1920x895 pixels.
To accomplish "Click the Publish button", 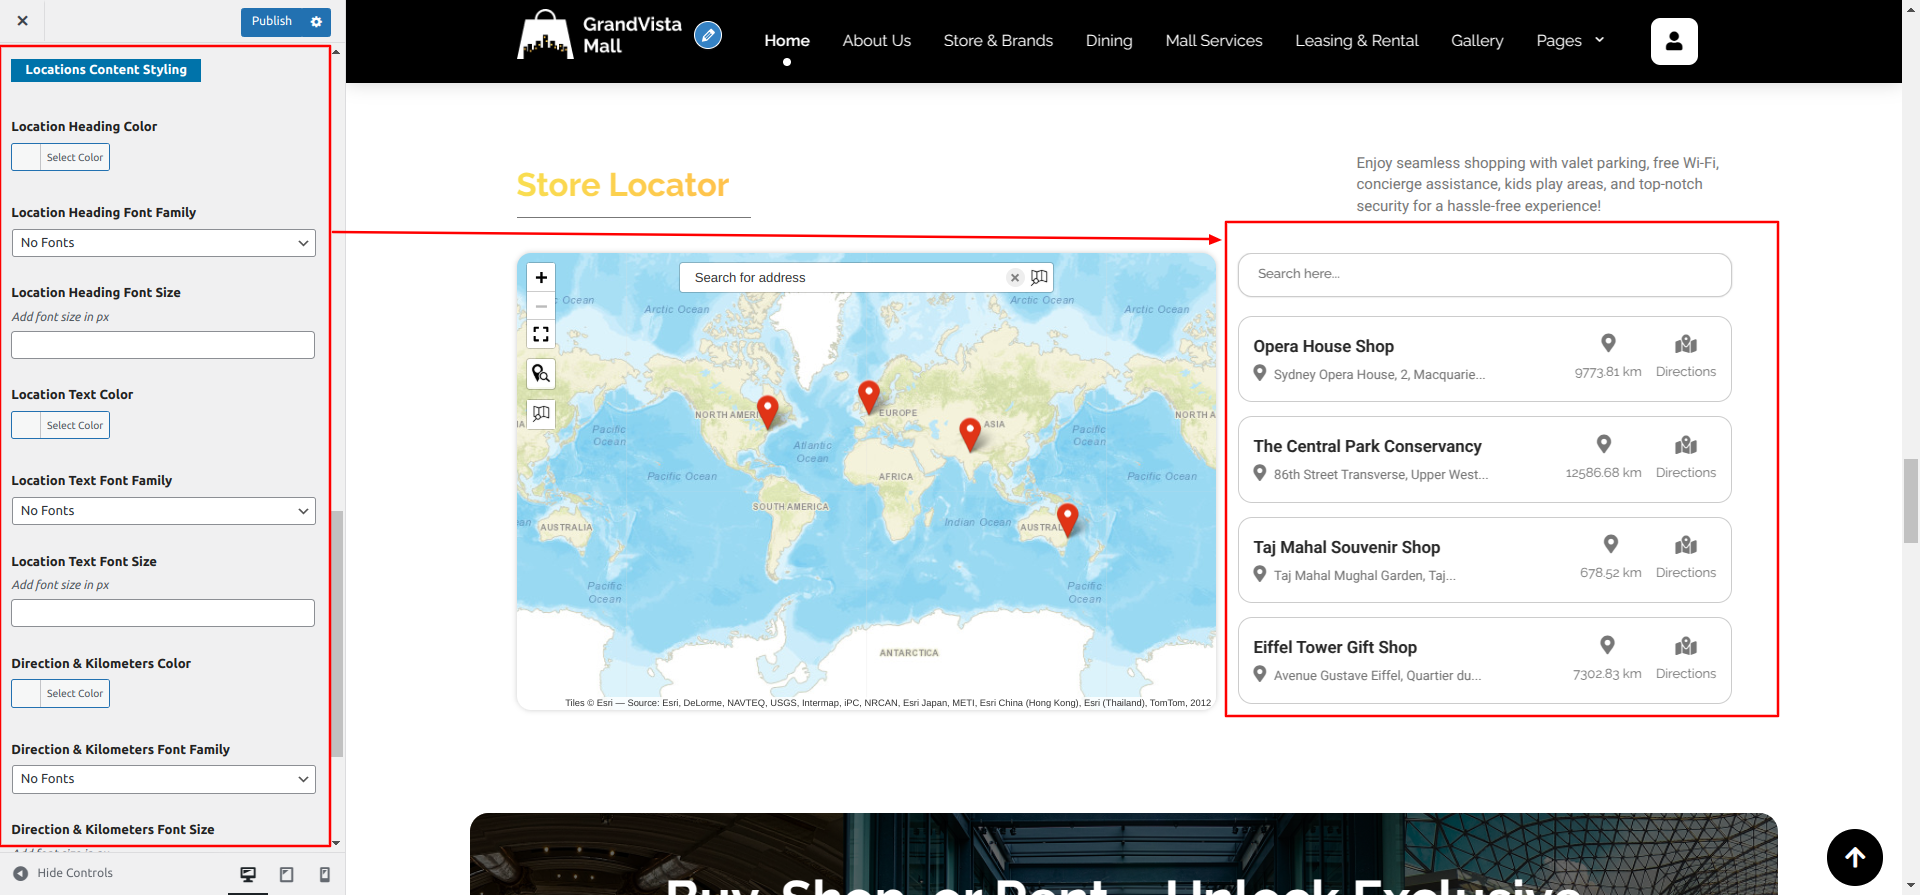I will pos(271,22).
